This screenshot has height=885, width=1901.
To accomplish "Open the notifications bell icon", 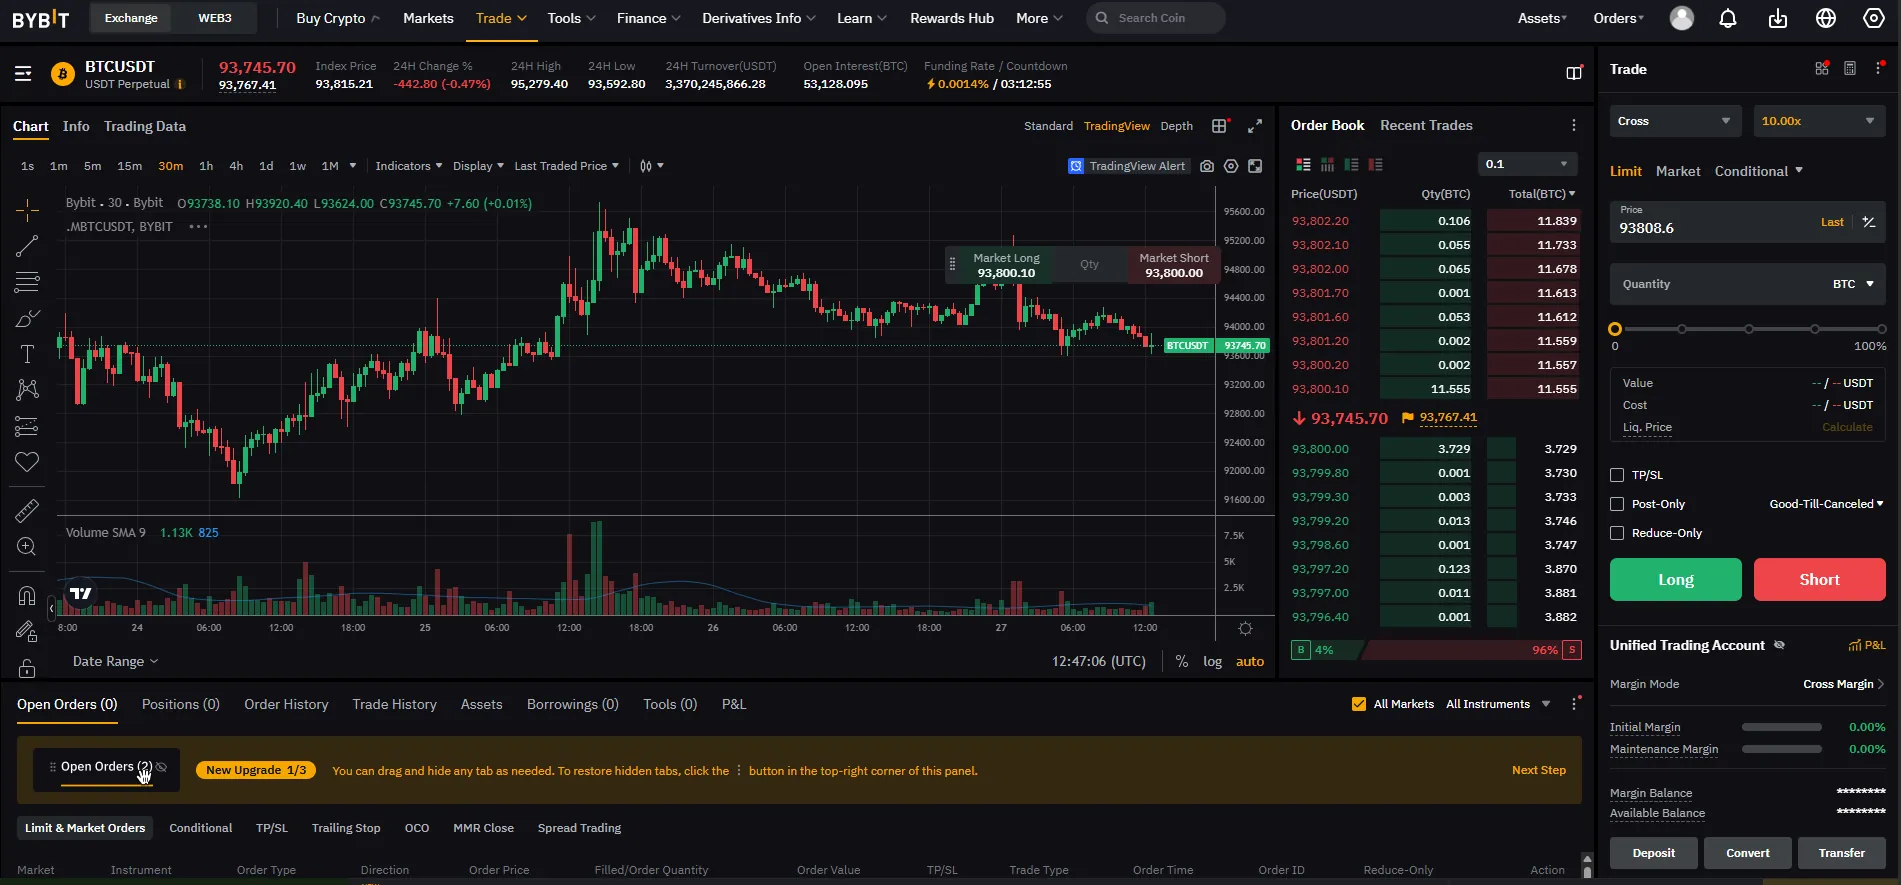I will (x=1728, y=18).
